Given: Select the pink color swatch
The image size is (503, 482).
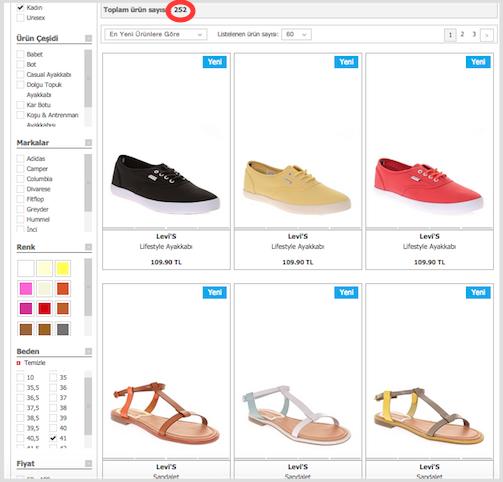Looking at the screenshot, I should click(26, 289).
